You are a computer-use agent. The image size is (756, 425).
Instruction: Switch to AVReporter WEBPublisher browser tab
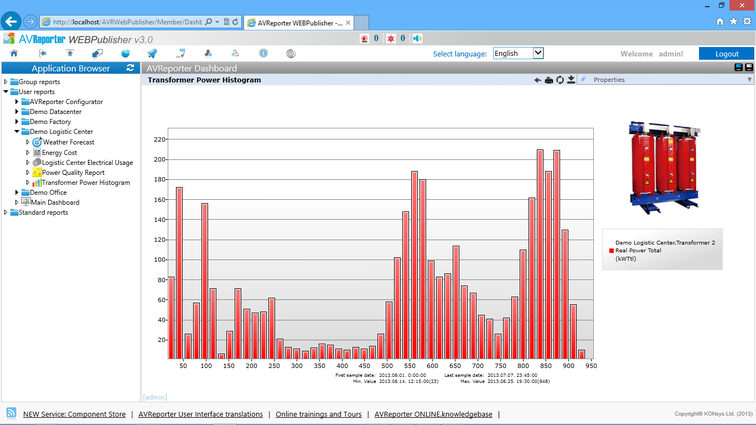coord(299,23)
